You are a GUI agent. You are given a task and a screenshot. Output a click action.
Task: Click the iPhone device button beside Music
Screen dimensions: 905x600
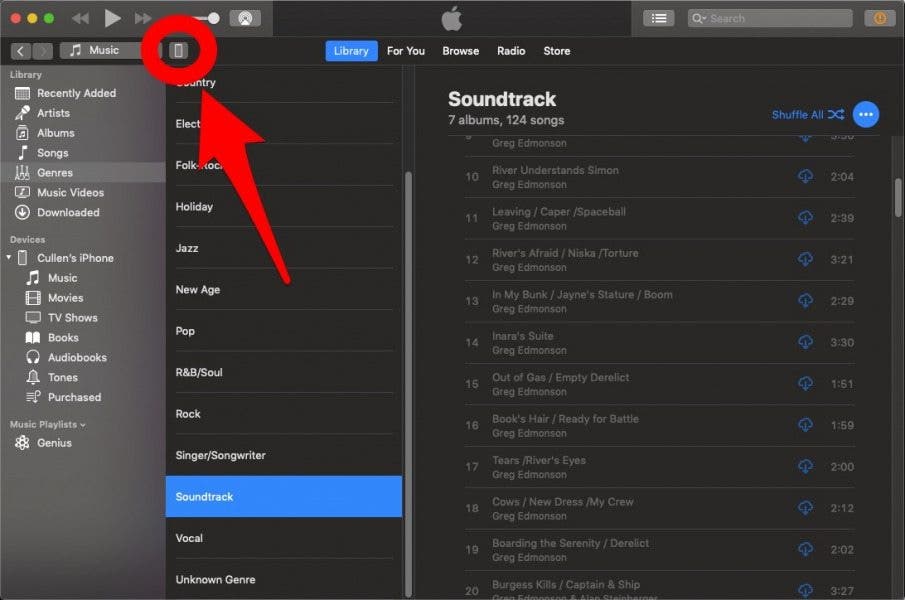tap(178, 51)
